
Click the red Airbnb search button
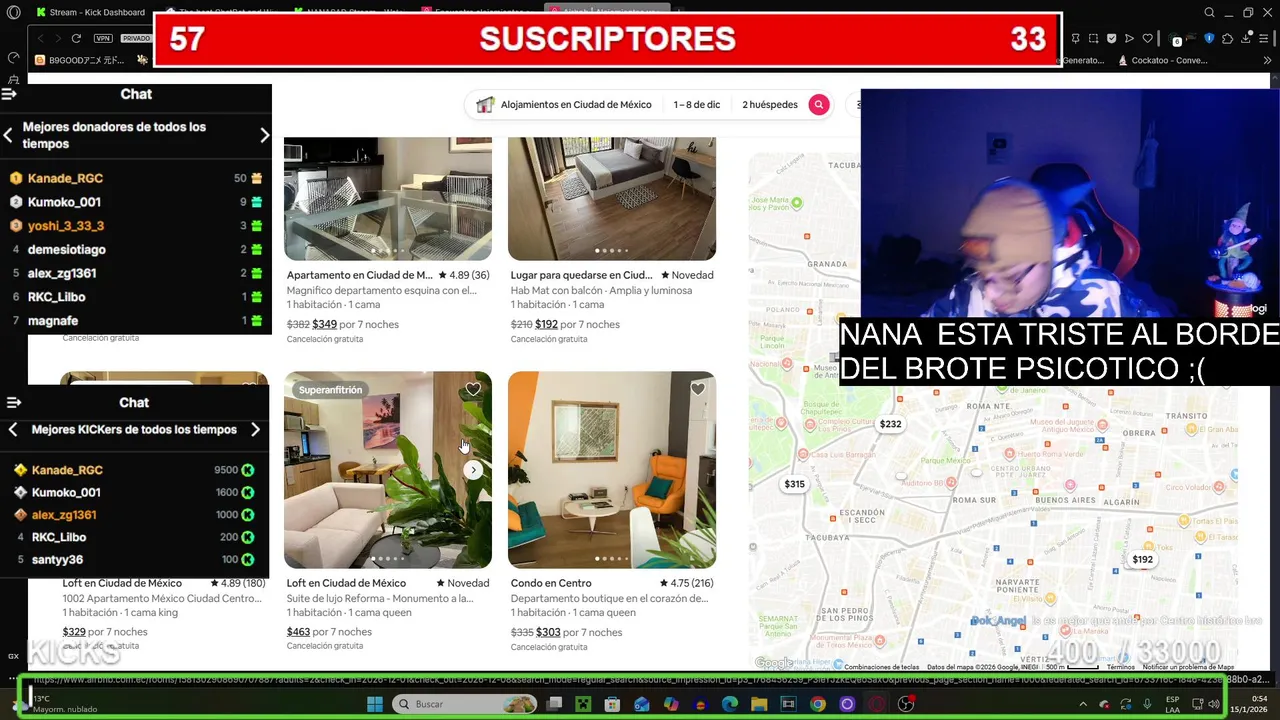[x=819, y=104]
